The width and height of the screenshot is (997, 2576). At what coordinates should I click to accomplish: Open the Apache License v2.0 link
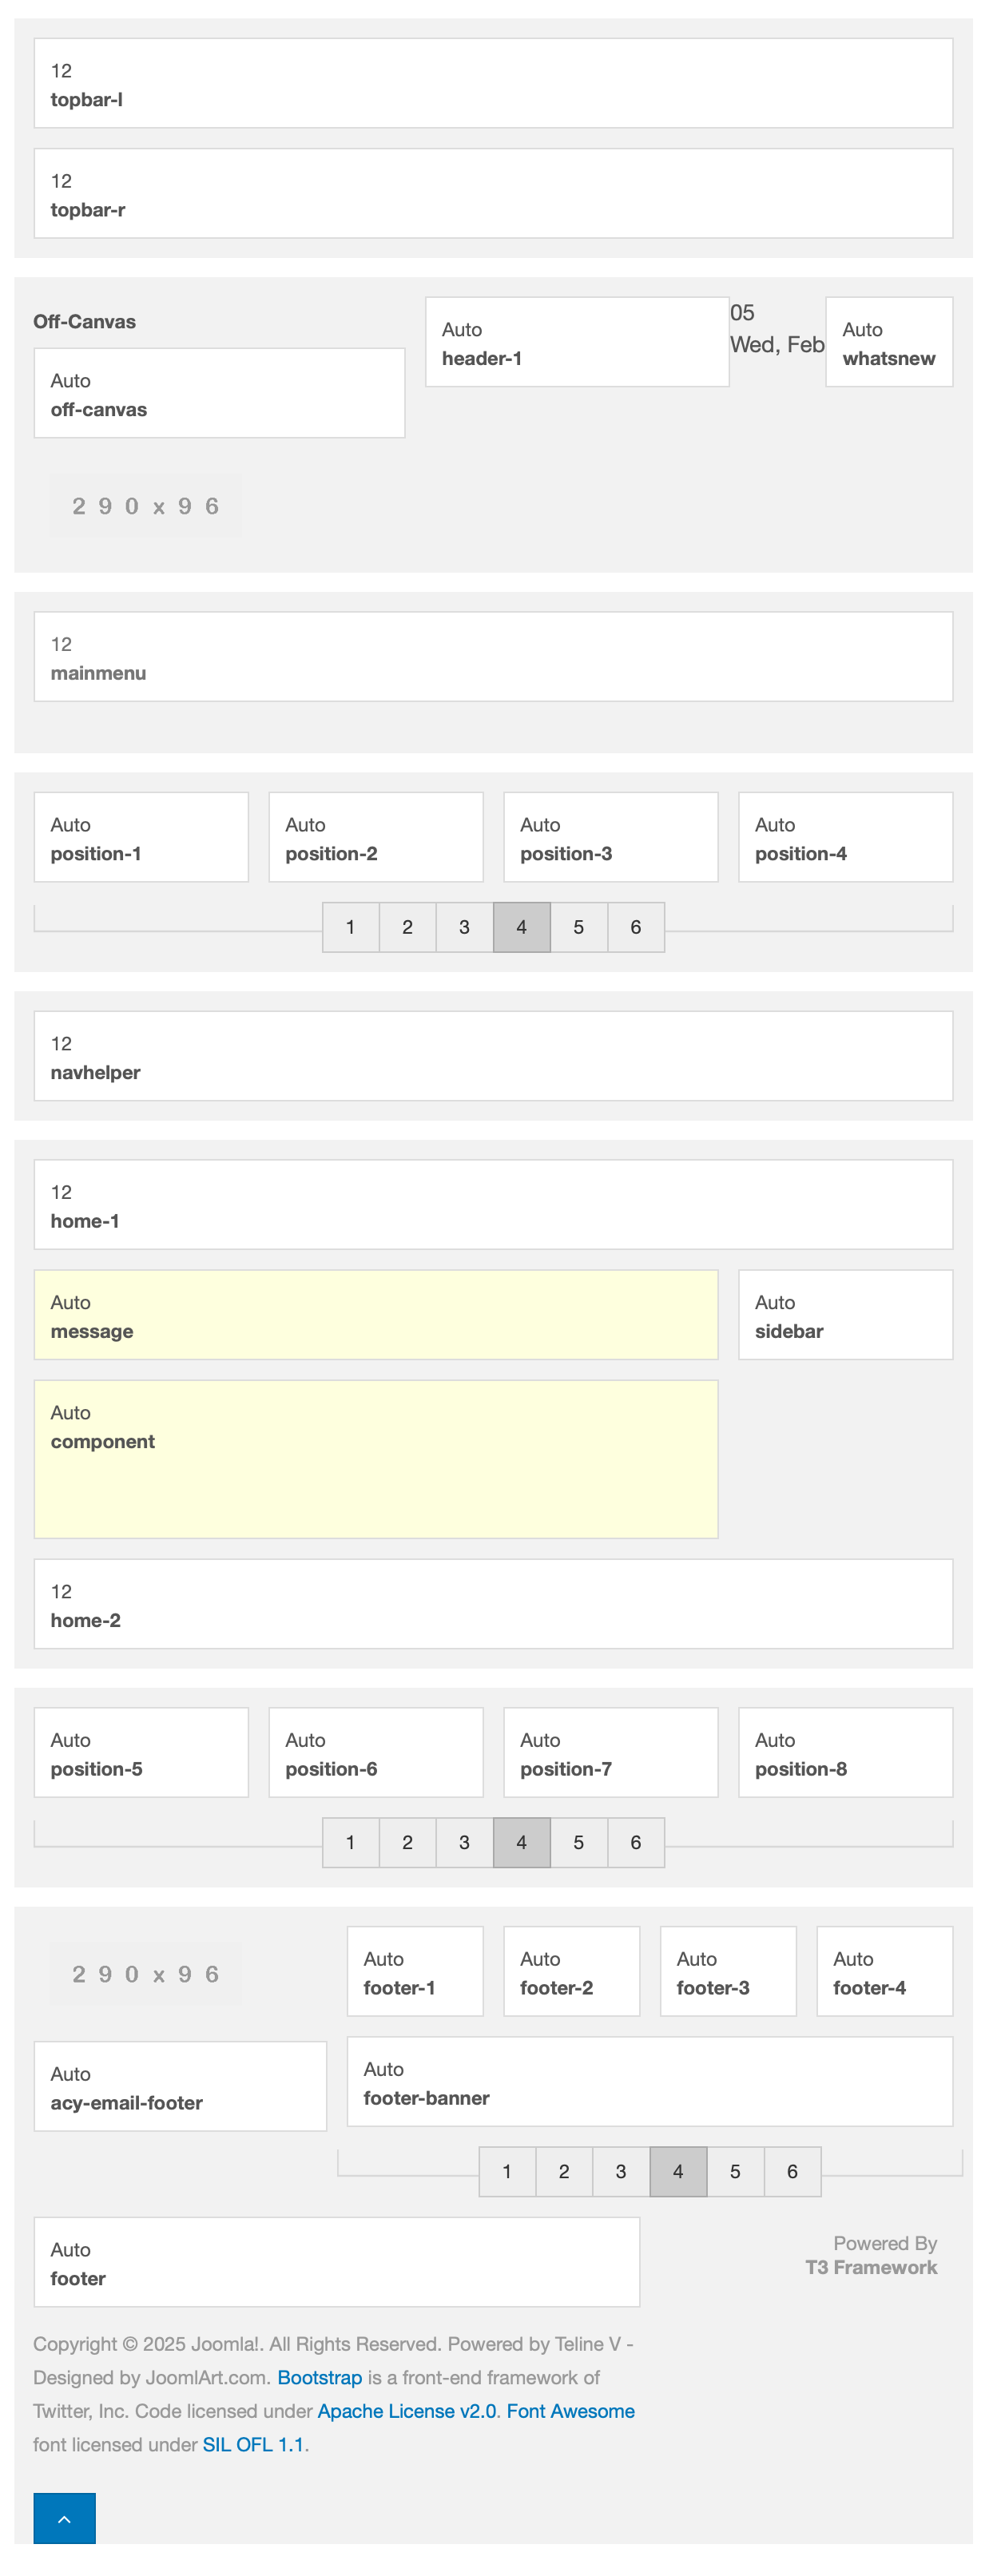[x=407, y=2411]
